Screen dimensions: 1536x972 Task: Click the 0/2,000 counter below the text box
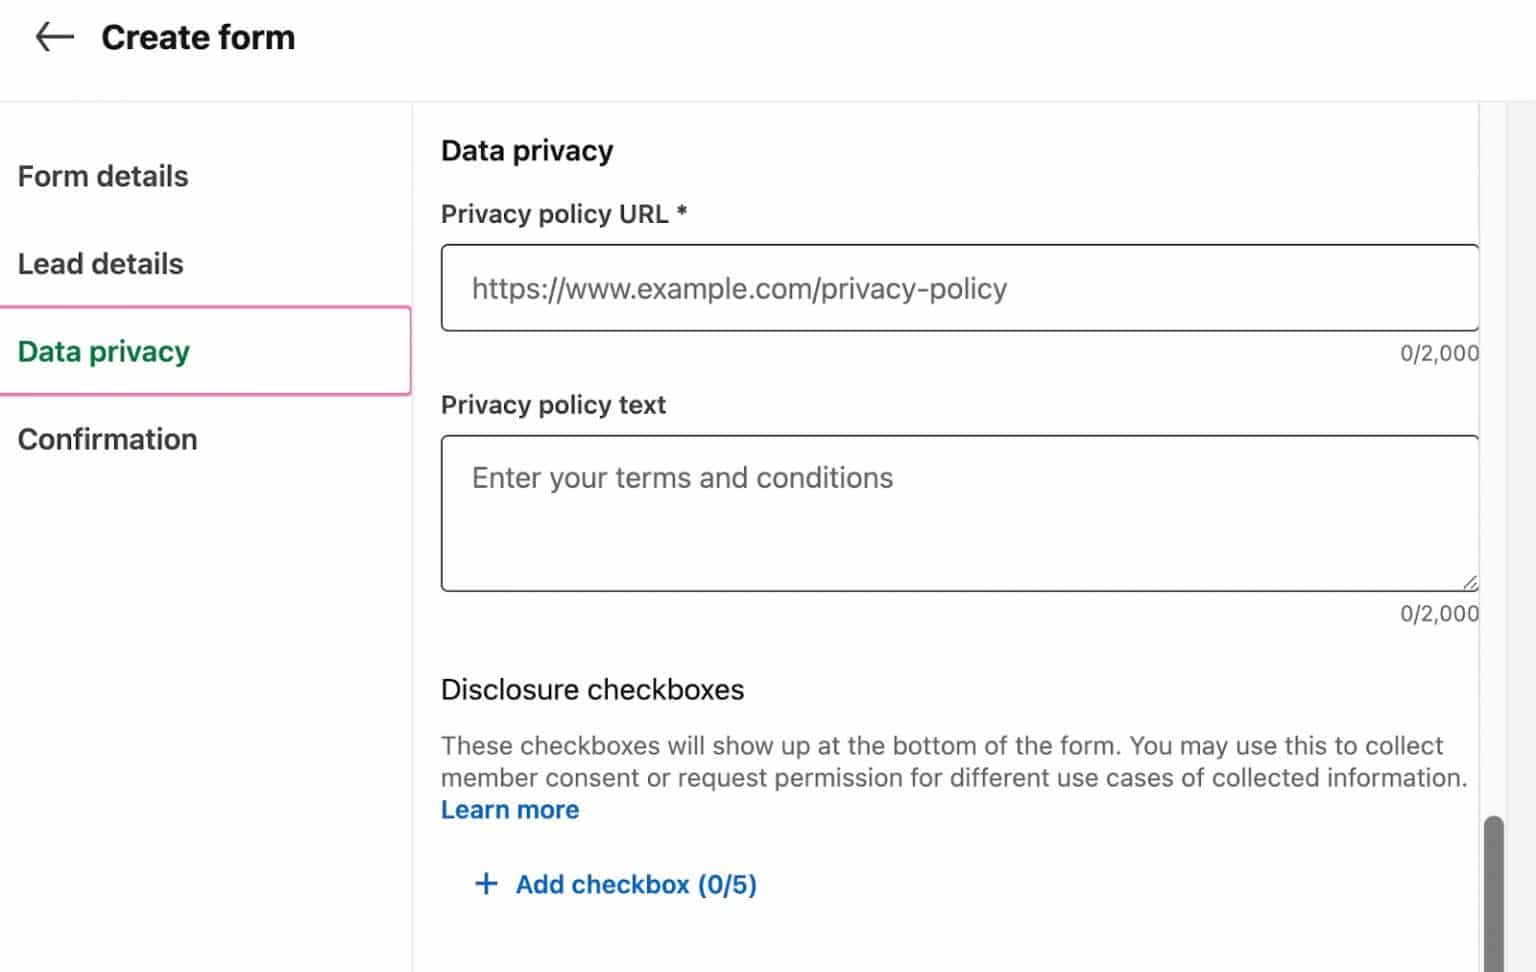tap(1438, 613)
